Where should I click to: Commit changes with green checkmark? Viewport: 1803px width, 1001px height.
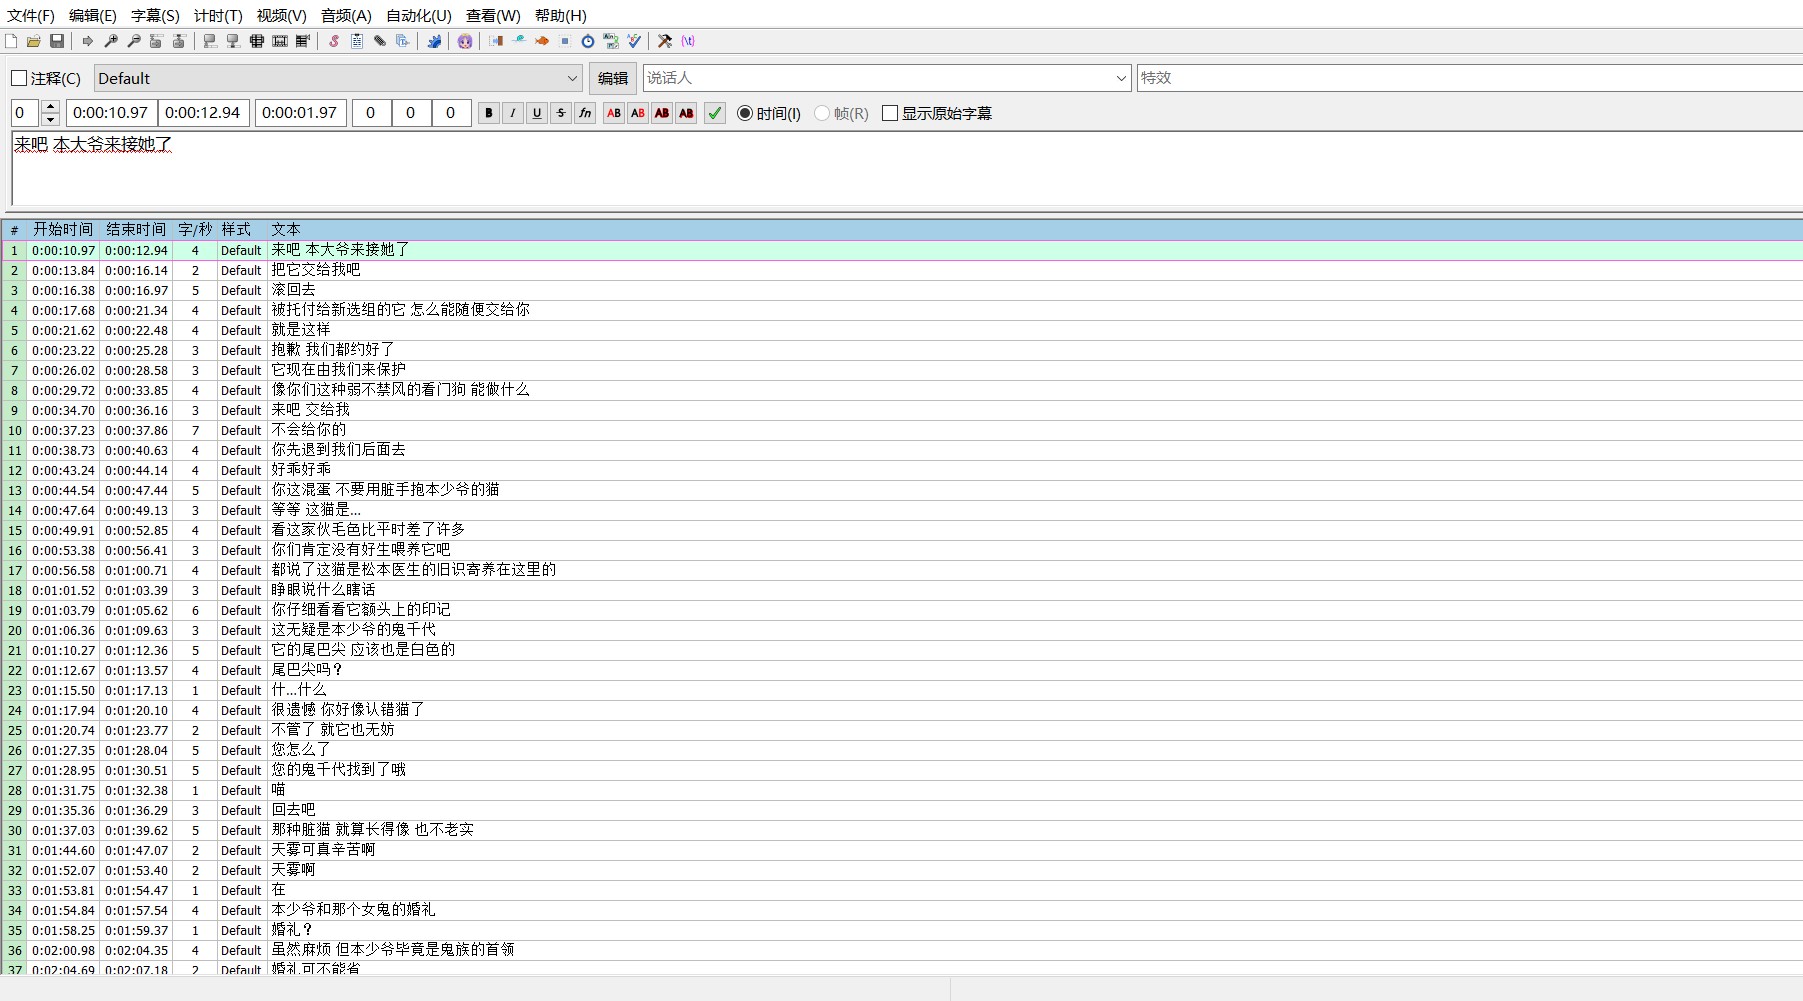[715, 113]
